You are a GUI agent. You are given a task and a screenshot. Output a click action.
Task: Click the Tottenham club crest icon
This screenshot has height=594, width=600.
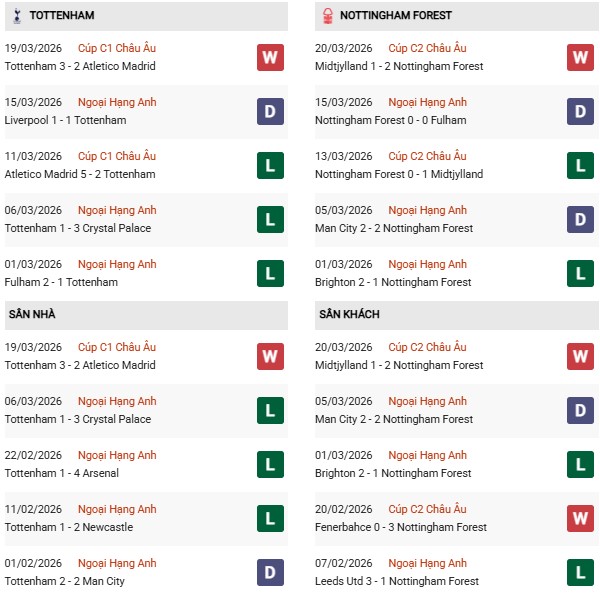click(x=17, y=16)
